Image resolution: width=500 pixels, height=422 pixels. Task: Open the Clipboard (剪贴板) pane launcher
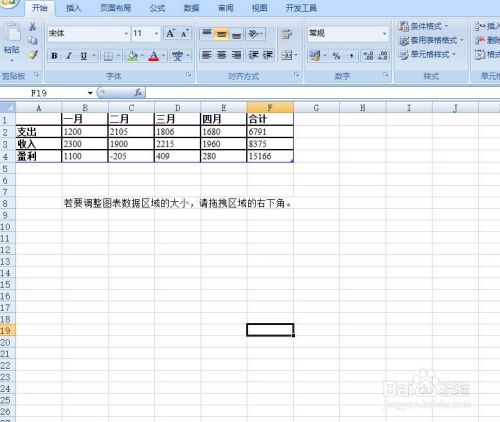pos(36,75)
